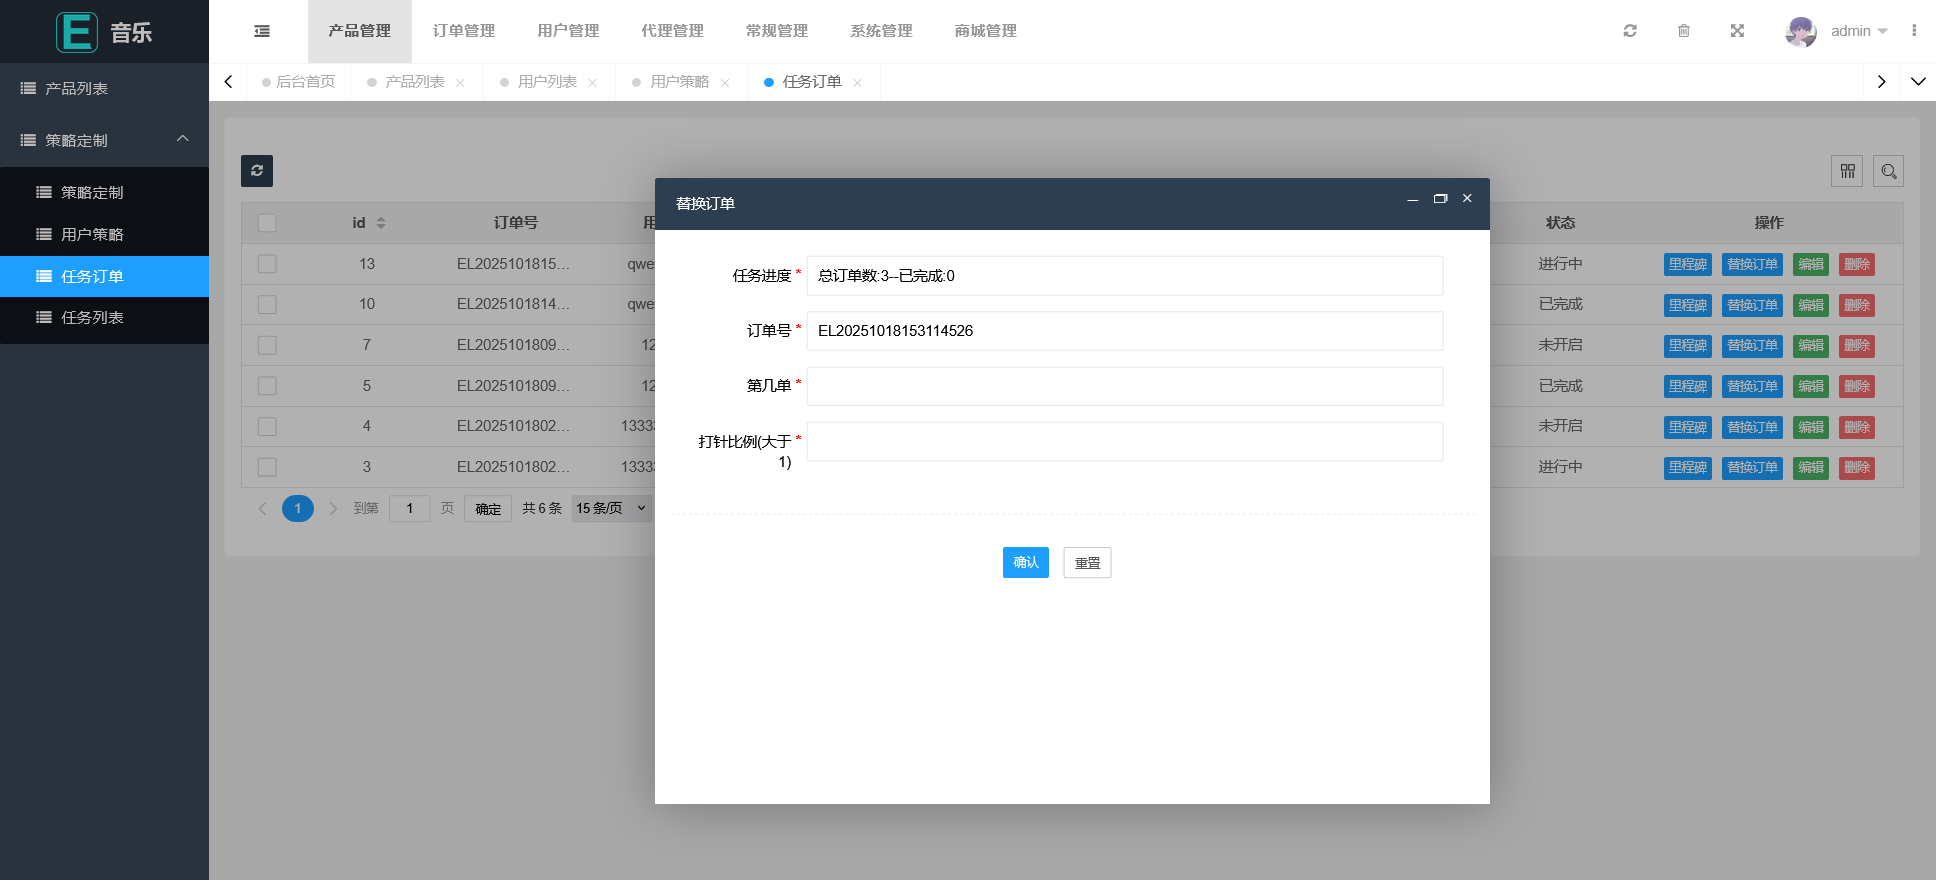This screenshot has width=1936, height=880.
Task: Click the 重置 button in dialog
Action: (1087, 563)
